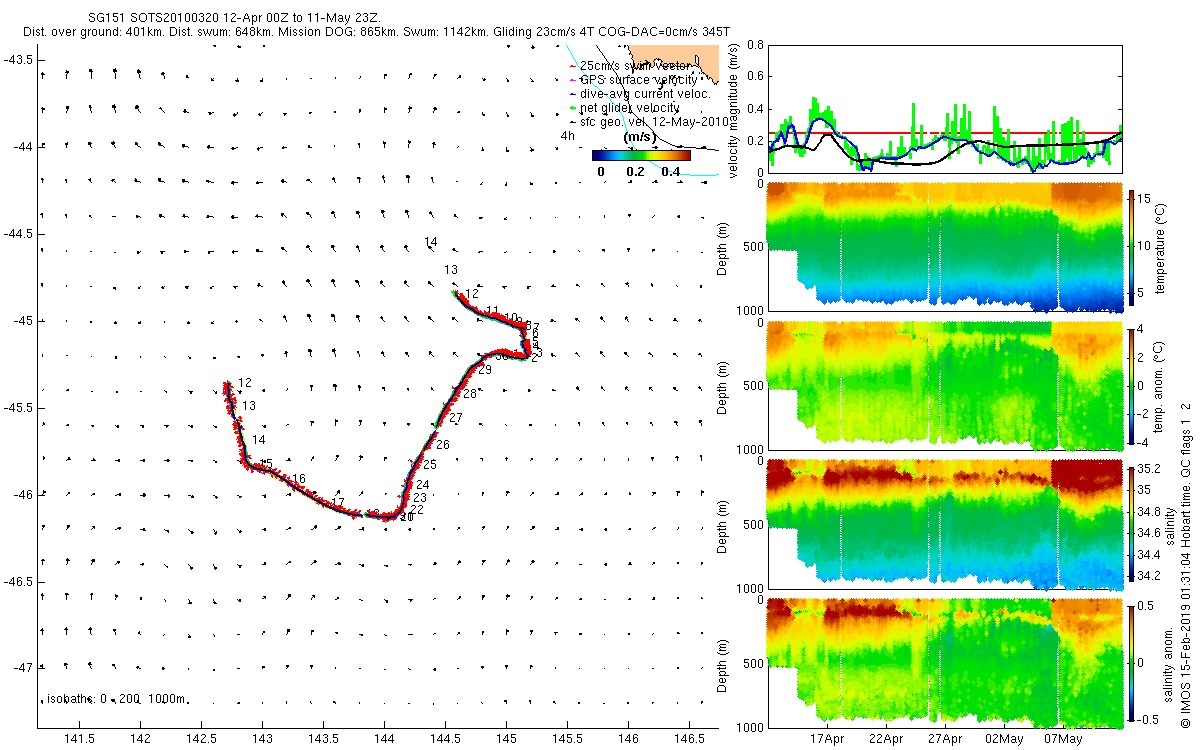Click the salinity anomaly depth-section panel
The image size is (1200, 750).
(x=944, y=662)
